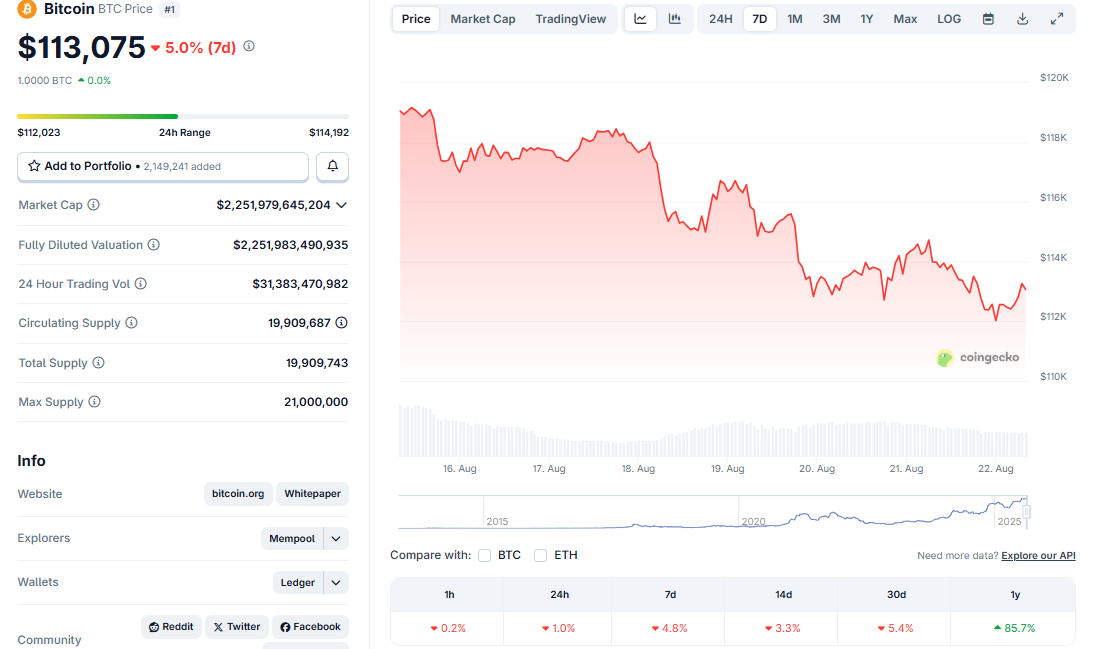Viewport: 1096px width, 649px height.
Task: Follow the Explore our API link
Action: [1038, 556]
